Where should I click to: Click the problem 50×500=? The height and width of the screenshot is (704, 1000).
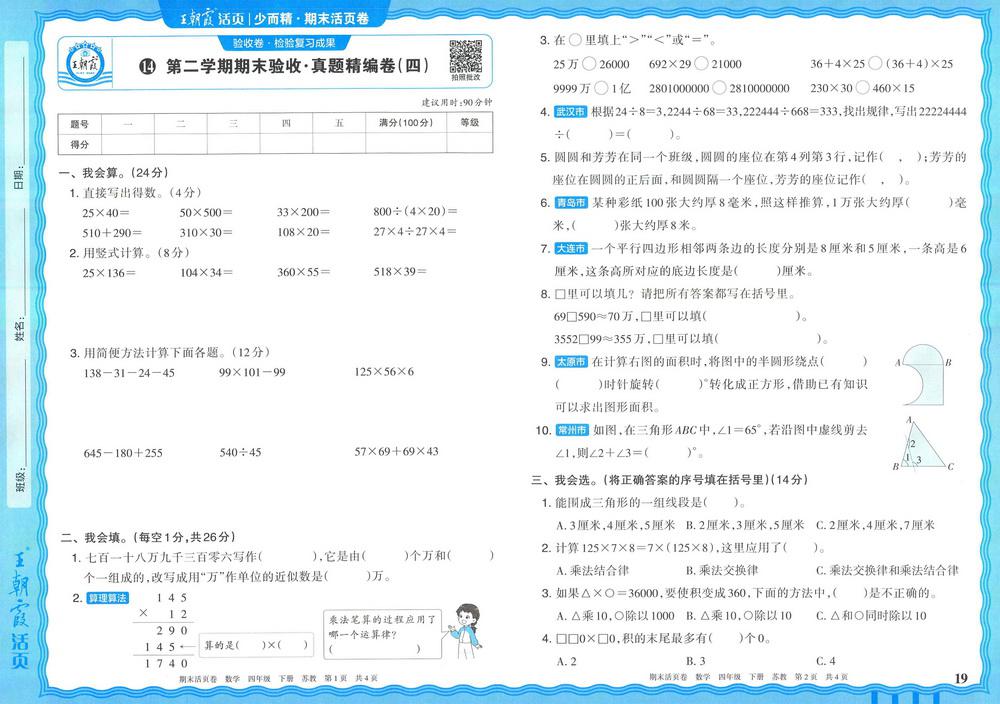pyautogui.click(x=206, y=212)
